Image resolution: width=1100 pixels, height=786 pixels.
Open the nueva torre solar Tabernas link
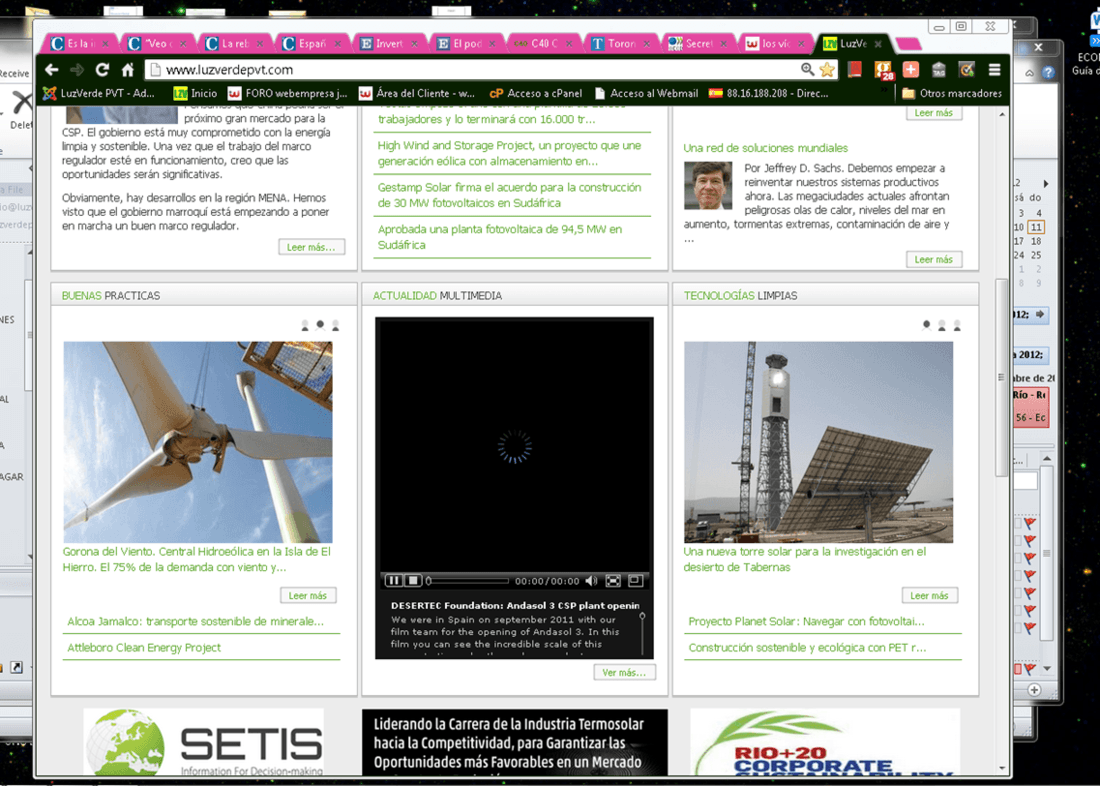click(805, 559)
